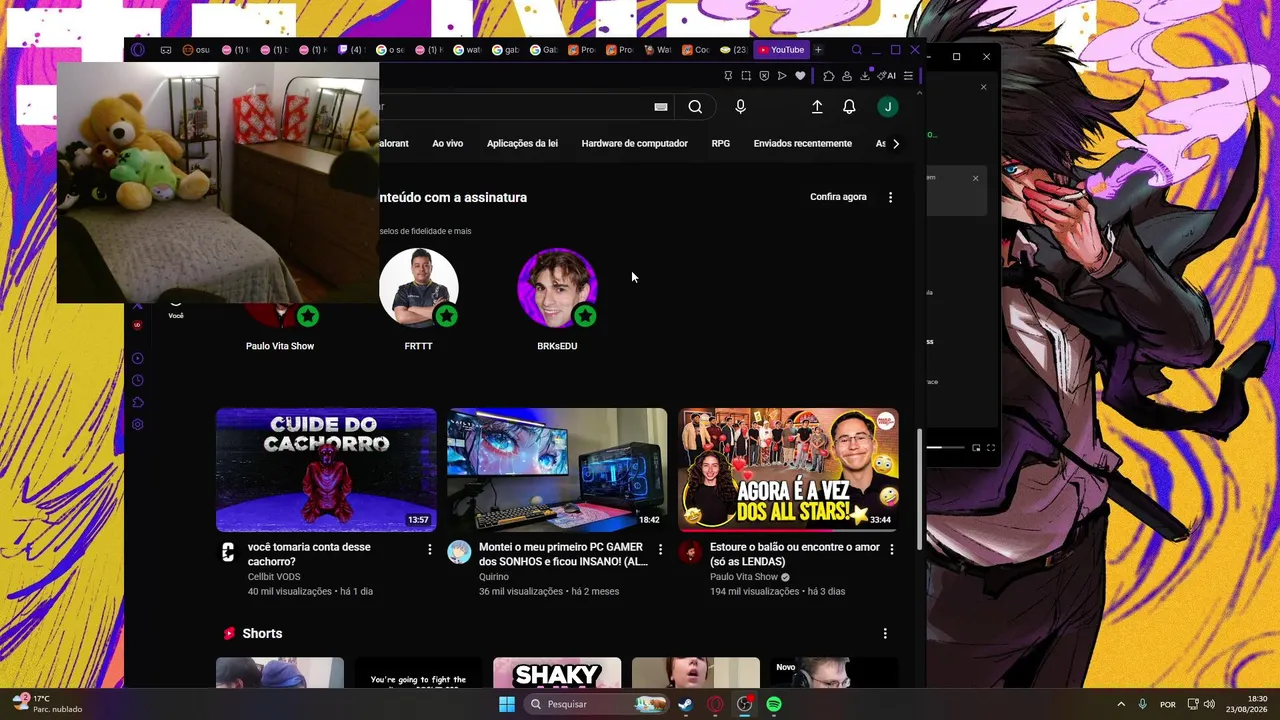The height and width of the screenshot is (720, 1280).
Task: Open the taskbar volume icon
Action: pyautogui.click(x=1209, y=704)
